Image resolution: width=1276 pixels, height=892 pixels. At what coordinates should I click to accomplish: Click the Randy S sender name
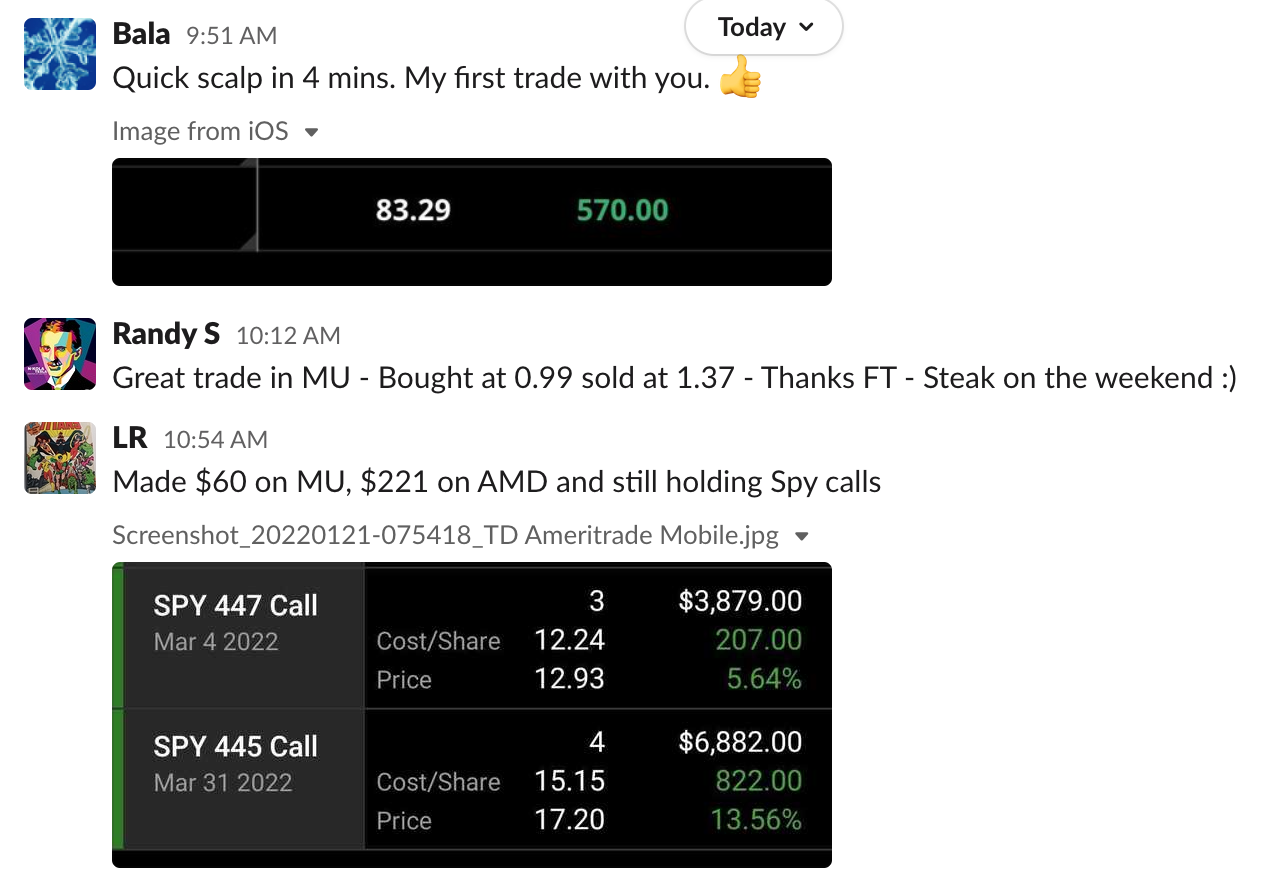[166, 334]
